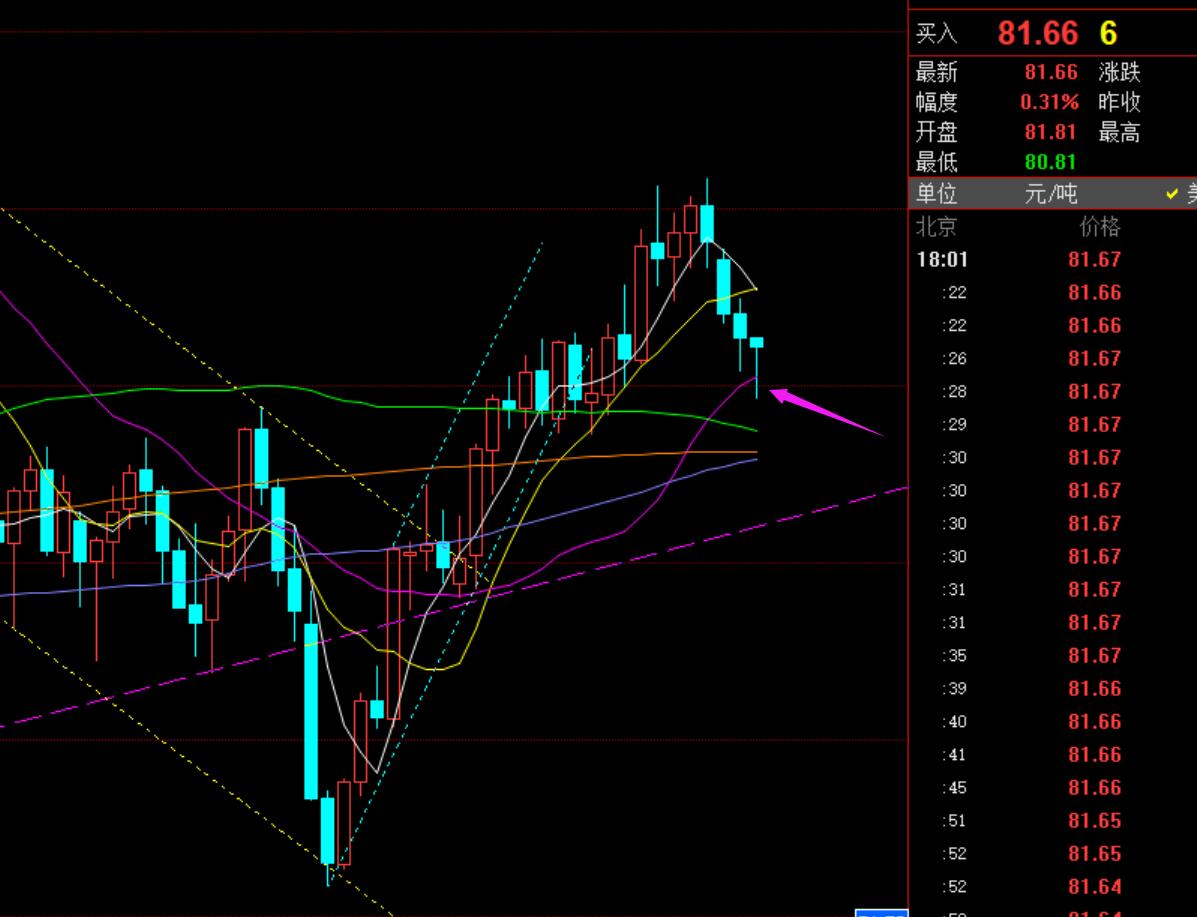
Task: Click the yellow 6 buy volume
Action: pos(1108,33)
